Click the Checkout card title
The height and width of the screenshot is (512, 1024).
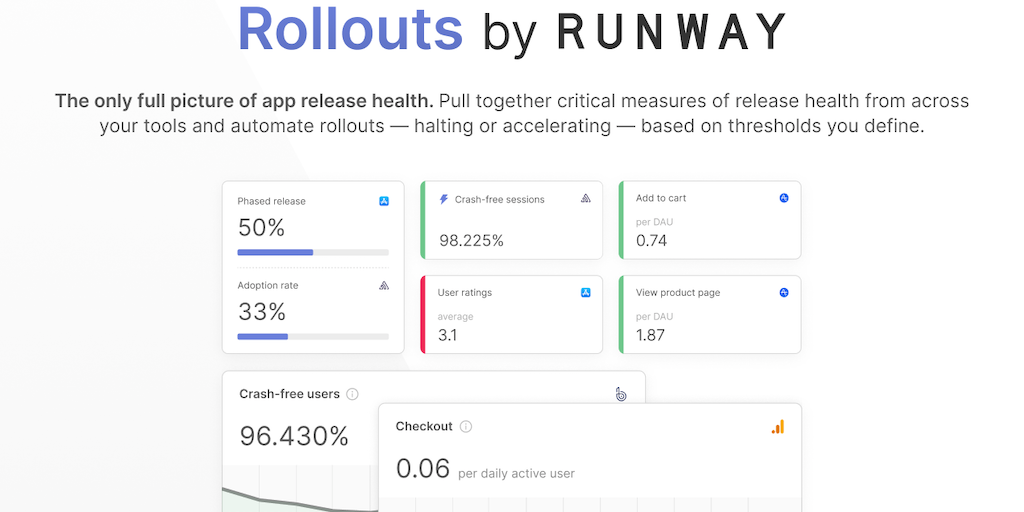(424, 426)
